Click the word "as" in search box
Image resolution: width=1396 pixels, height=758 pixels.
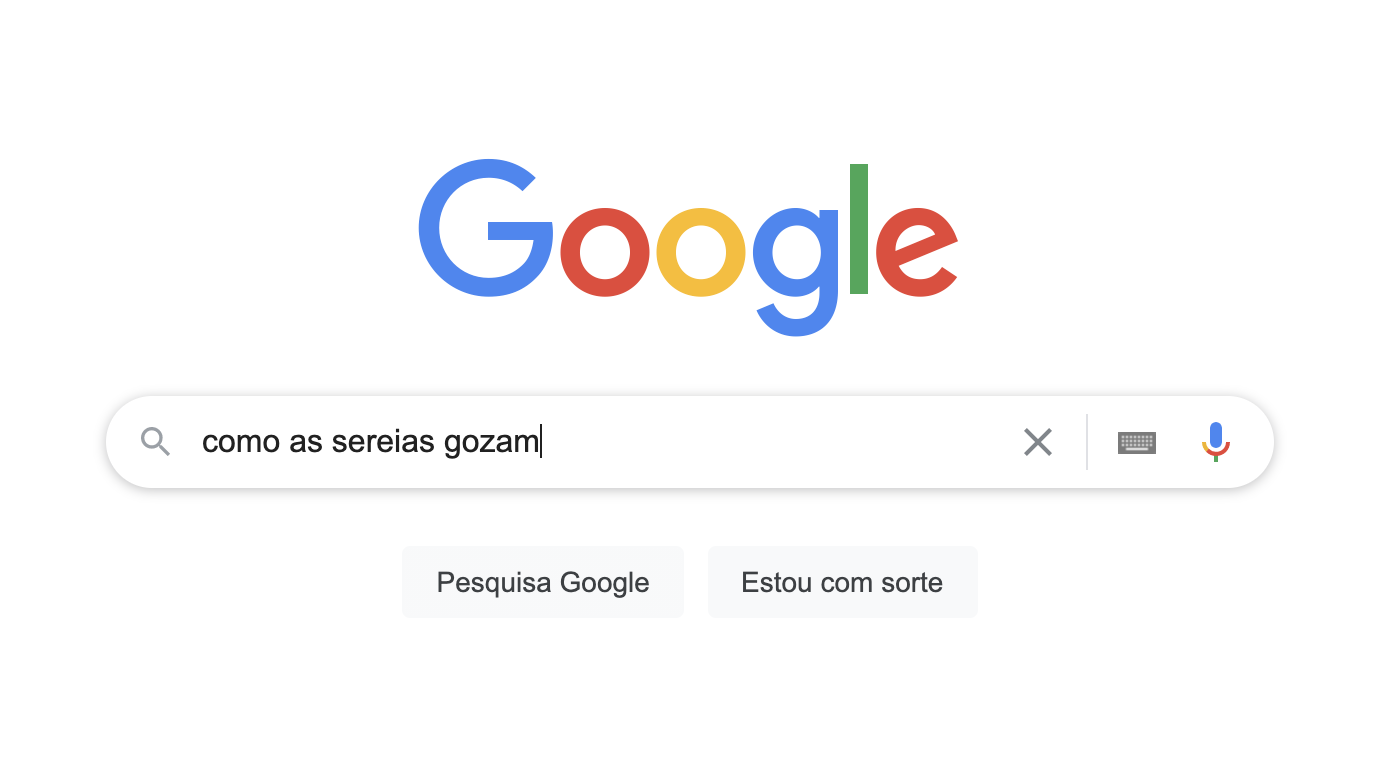coord(307,441)
